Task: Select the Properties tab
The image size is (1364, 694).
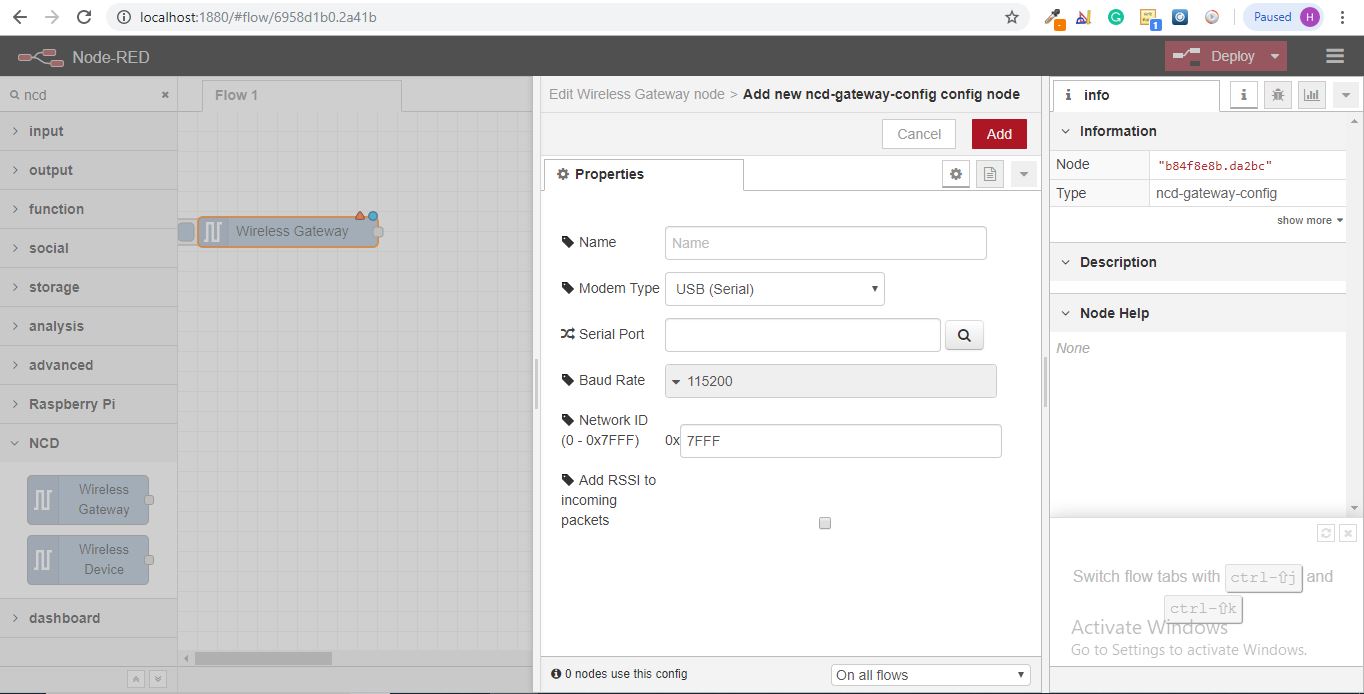Action: coord(643,174)
